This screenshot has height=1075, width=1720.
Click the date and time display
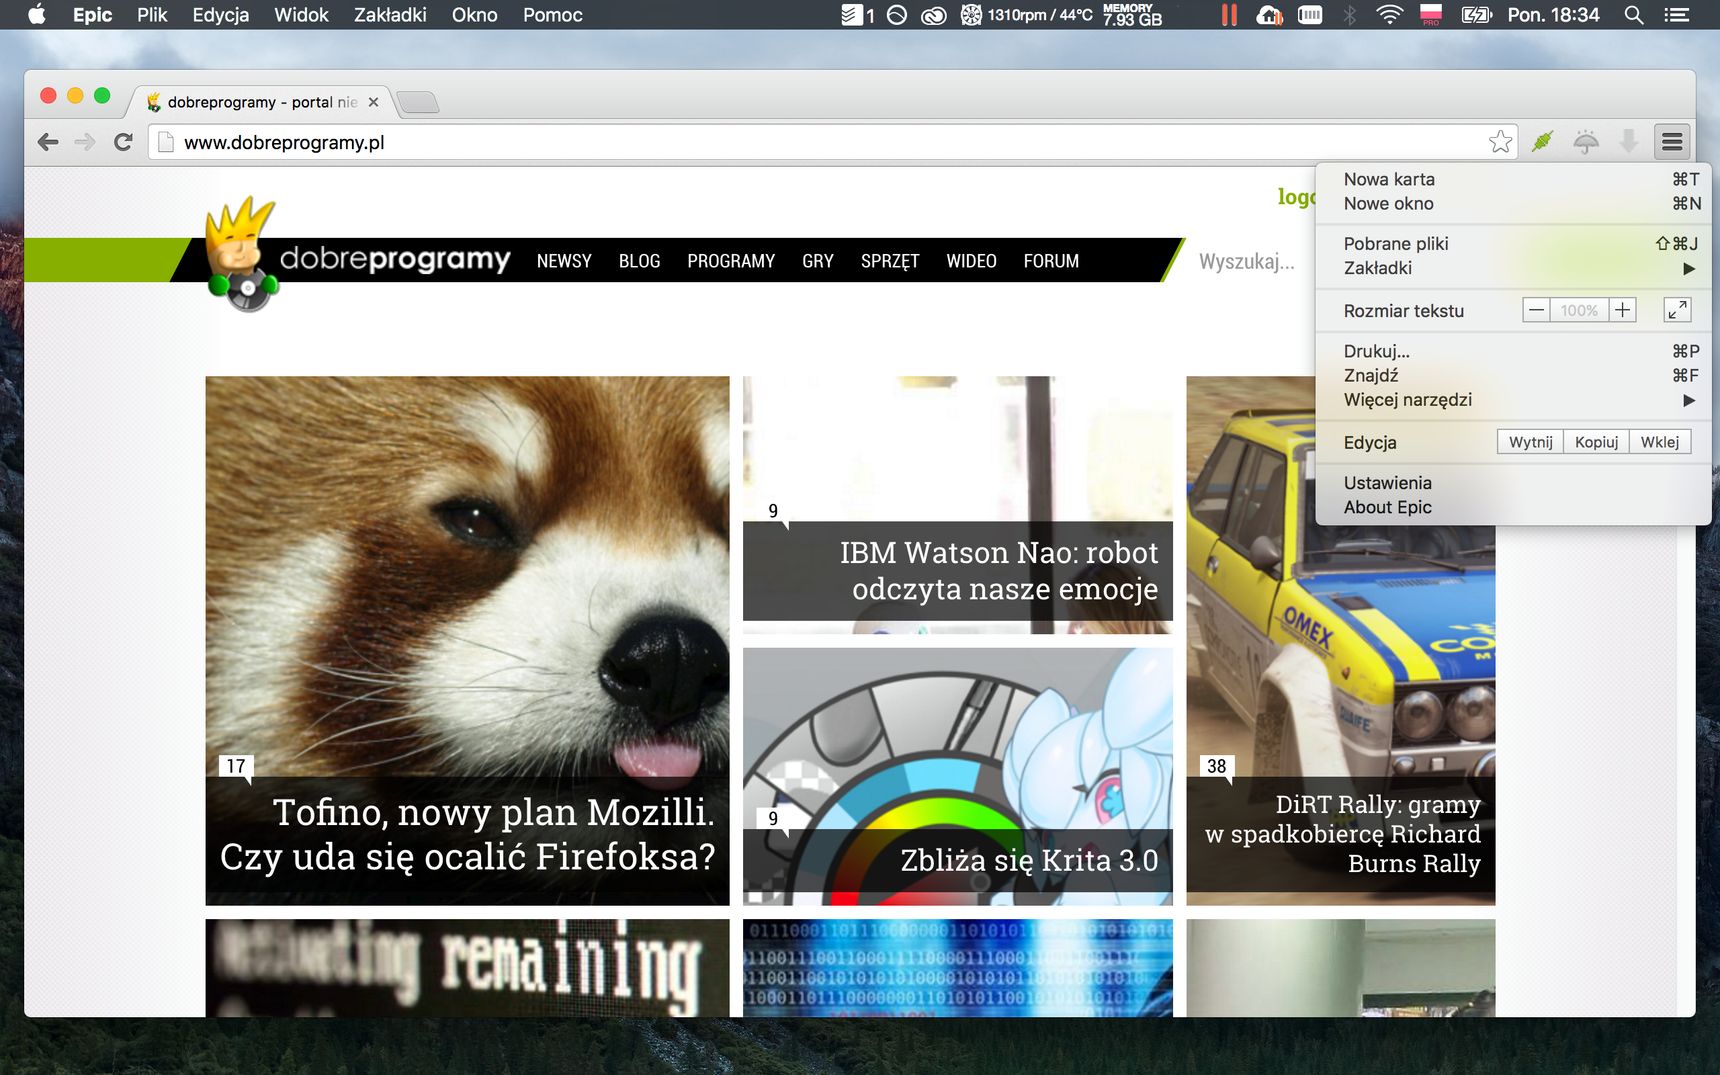tap(1553, 15)
